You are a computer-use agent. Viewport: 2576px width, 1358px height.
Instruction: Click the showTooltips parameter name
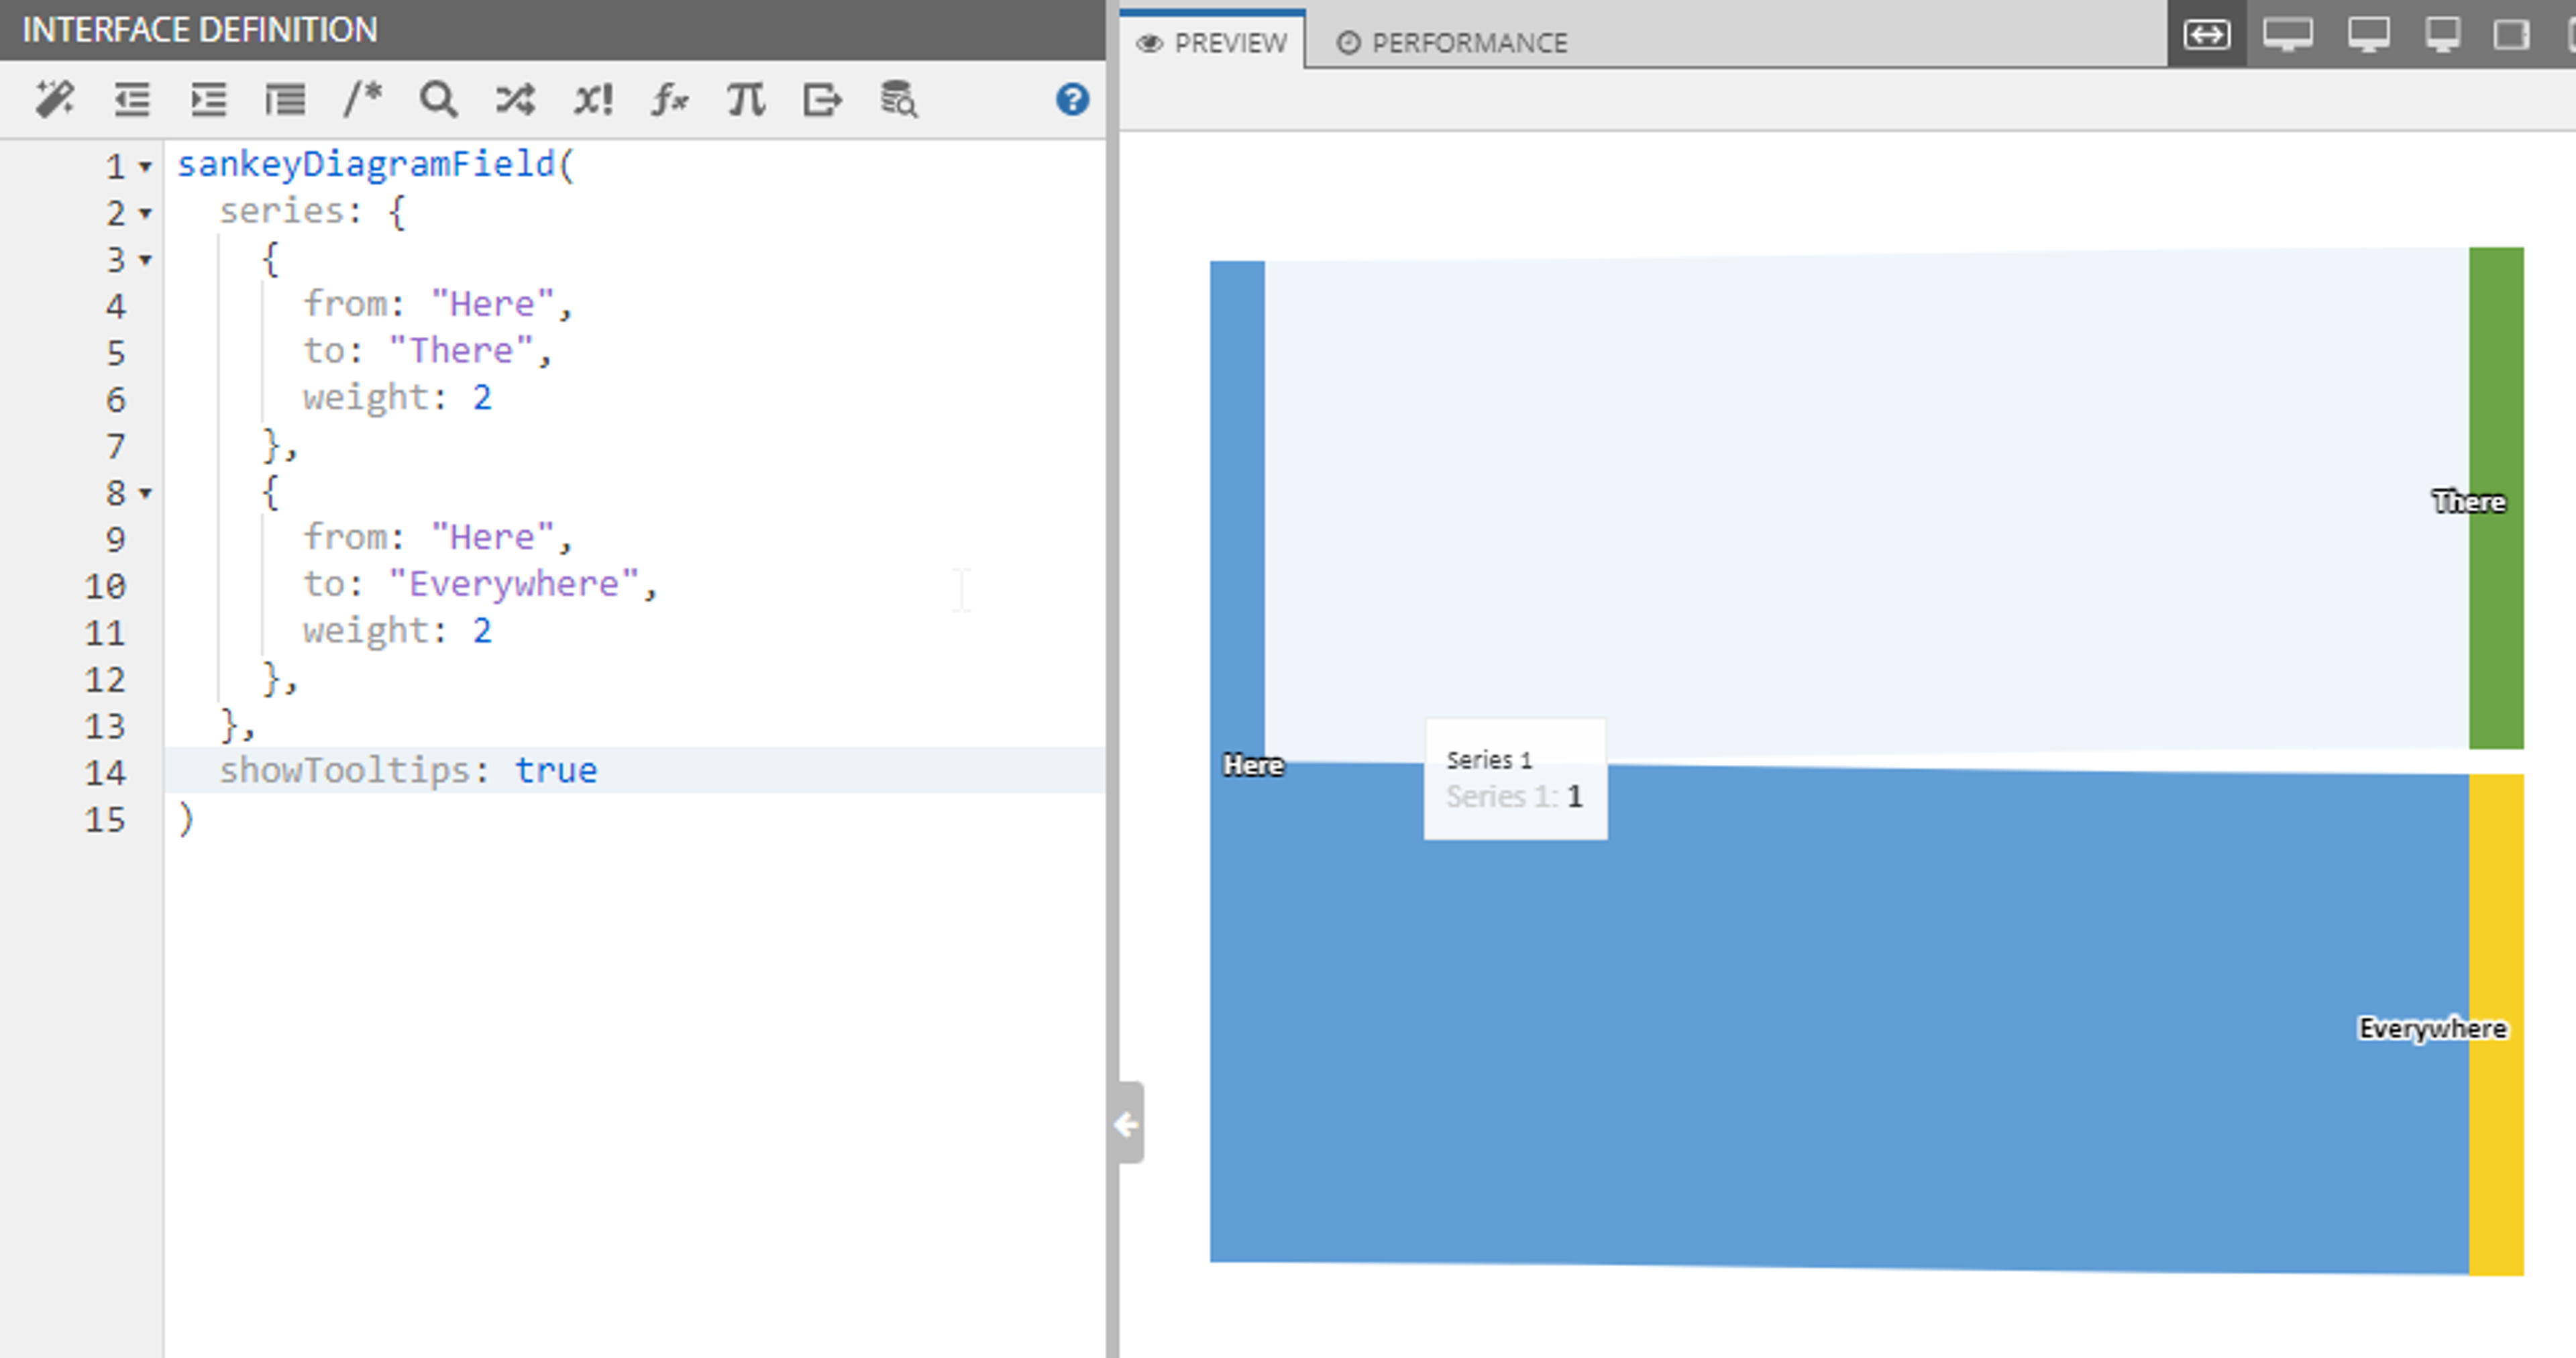[x=345, y=771]
